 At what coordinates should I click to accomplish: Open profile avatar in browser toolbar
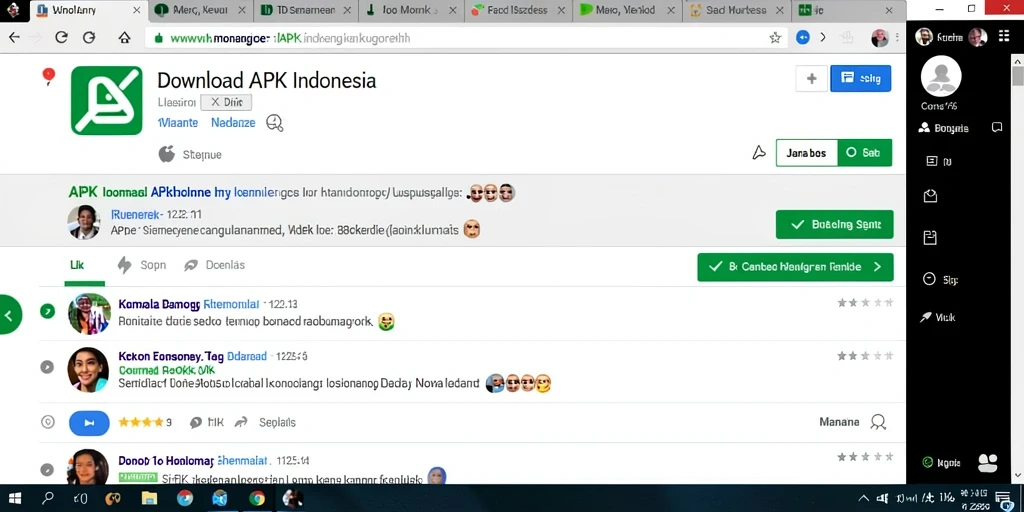[880, 38]
